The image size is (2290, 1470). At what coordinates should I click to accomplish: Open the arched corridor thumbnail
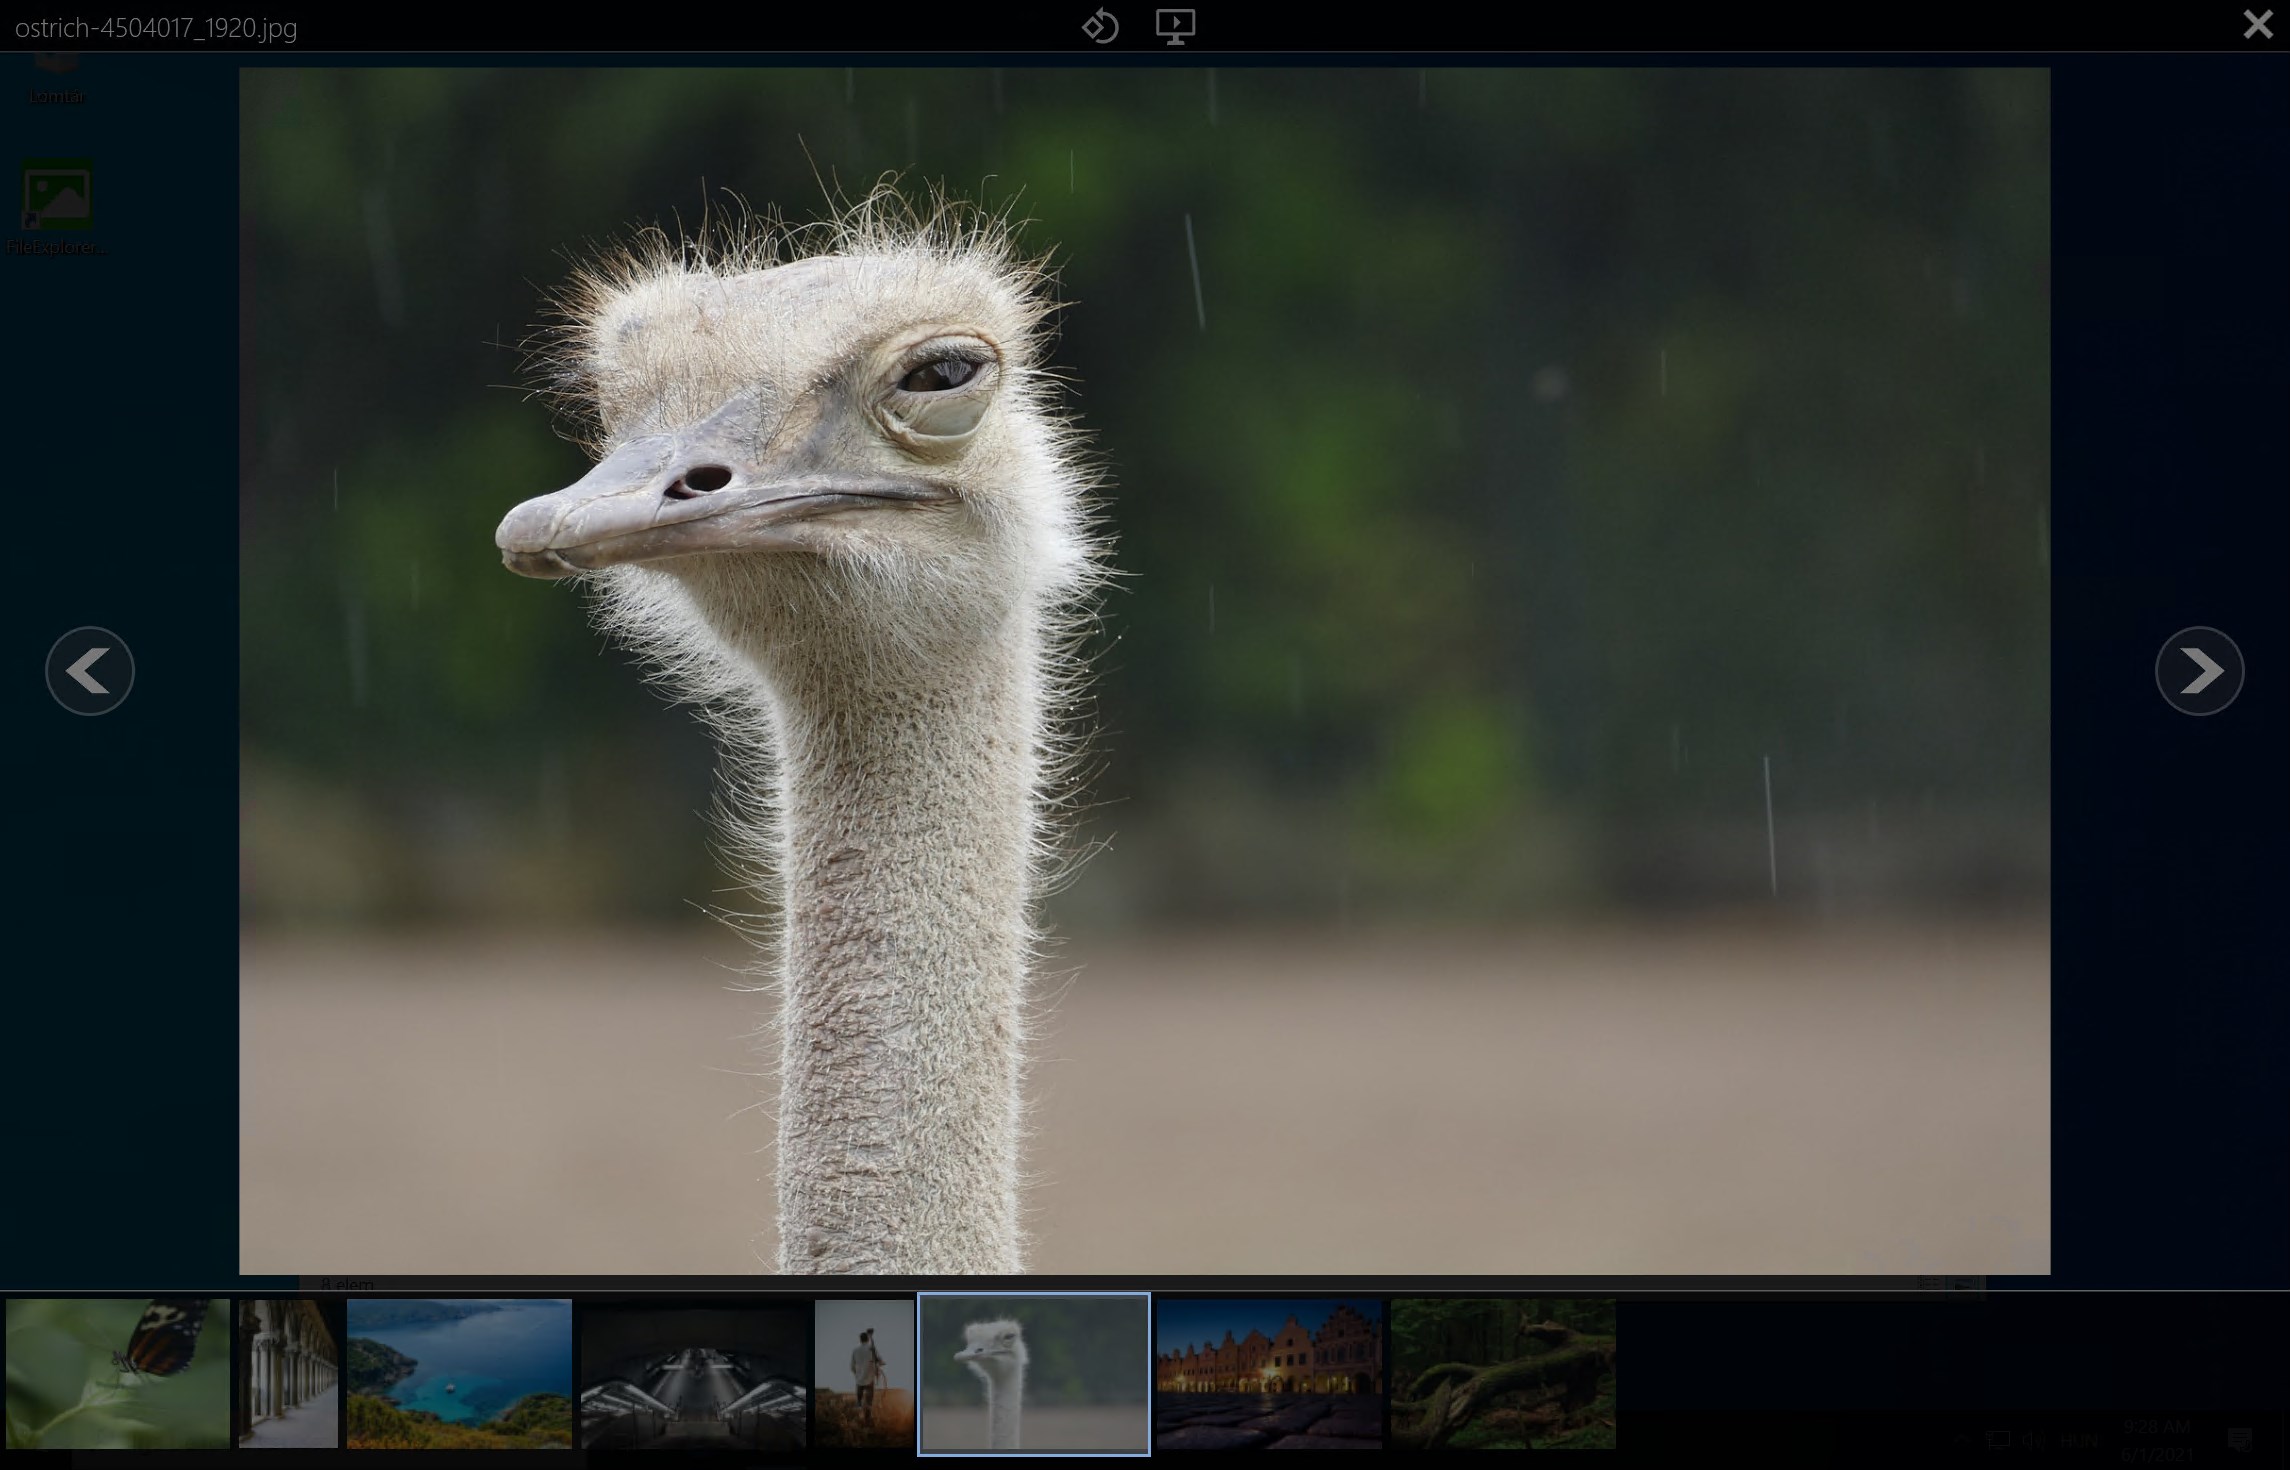[x=288, y=1373]
